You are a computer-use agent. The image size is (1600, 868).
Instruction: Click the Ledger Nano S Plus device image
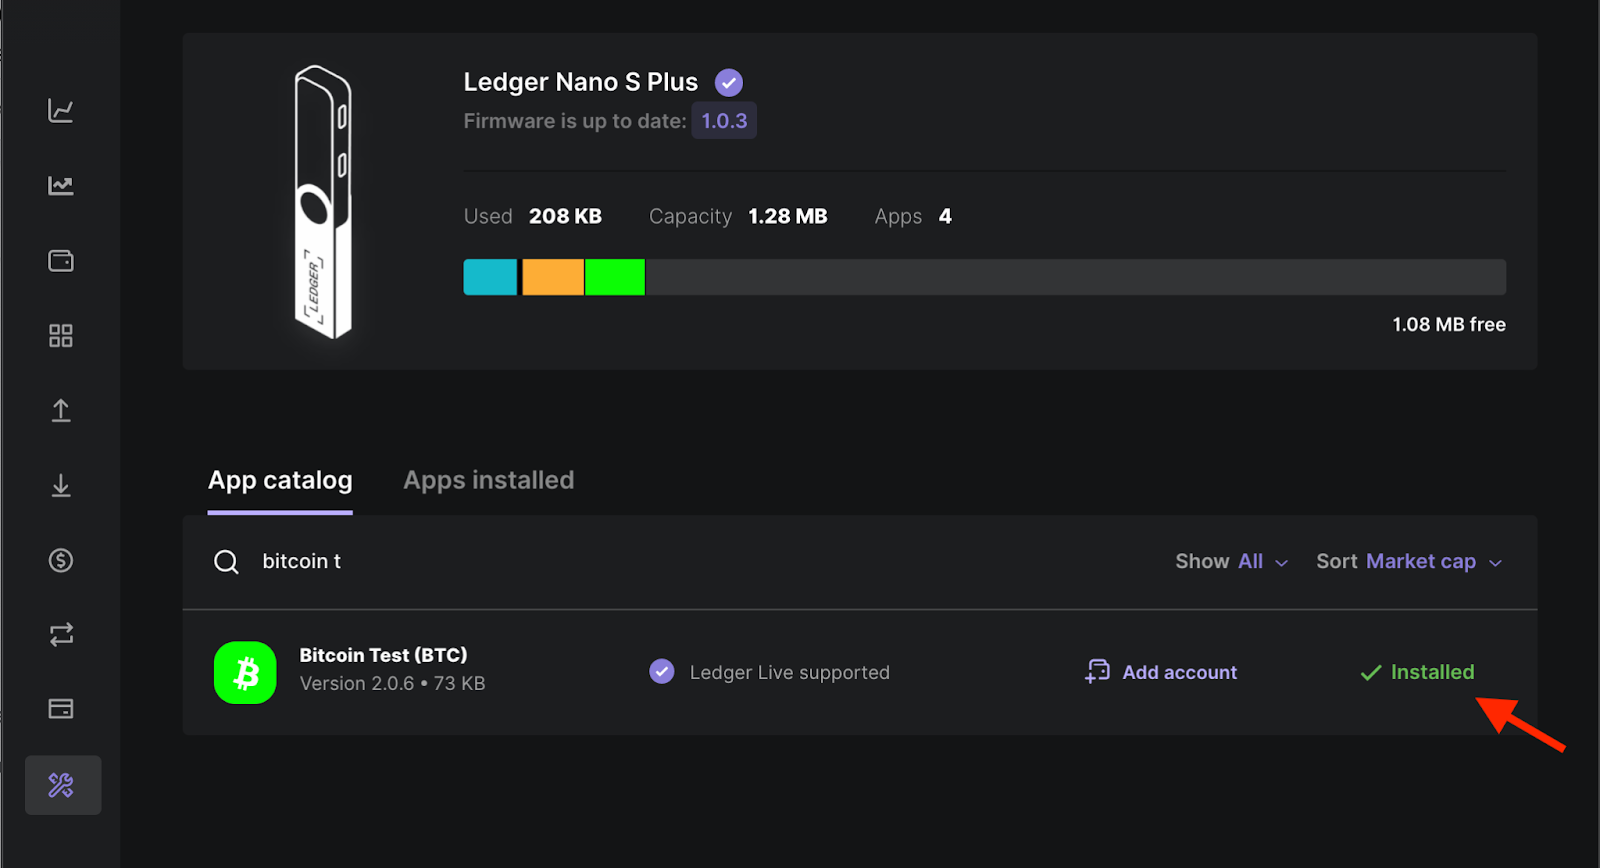tap(323, 202)
